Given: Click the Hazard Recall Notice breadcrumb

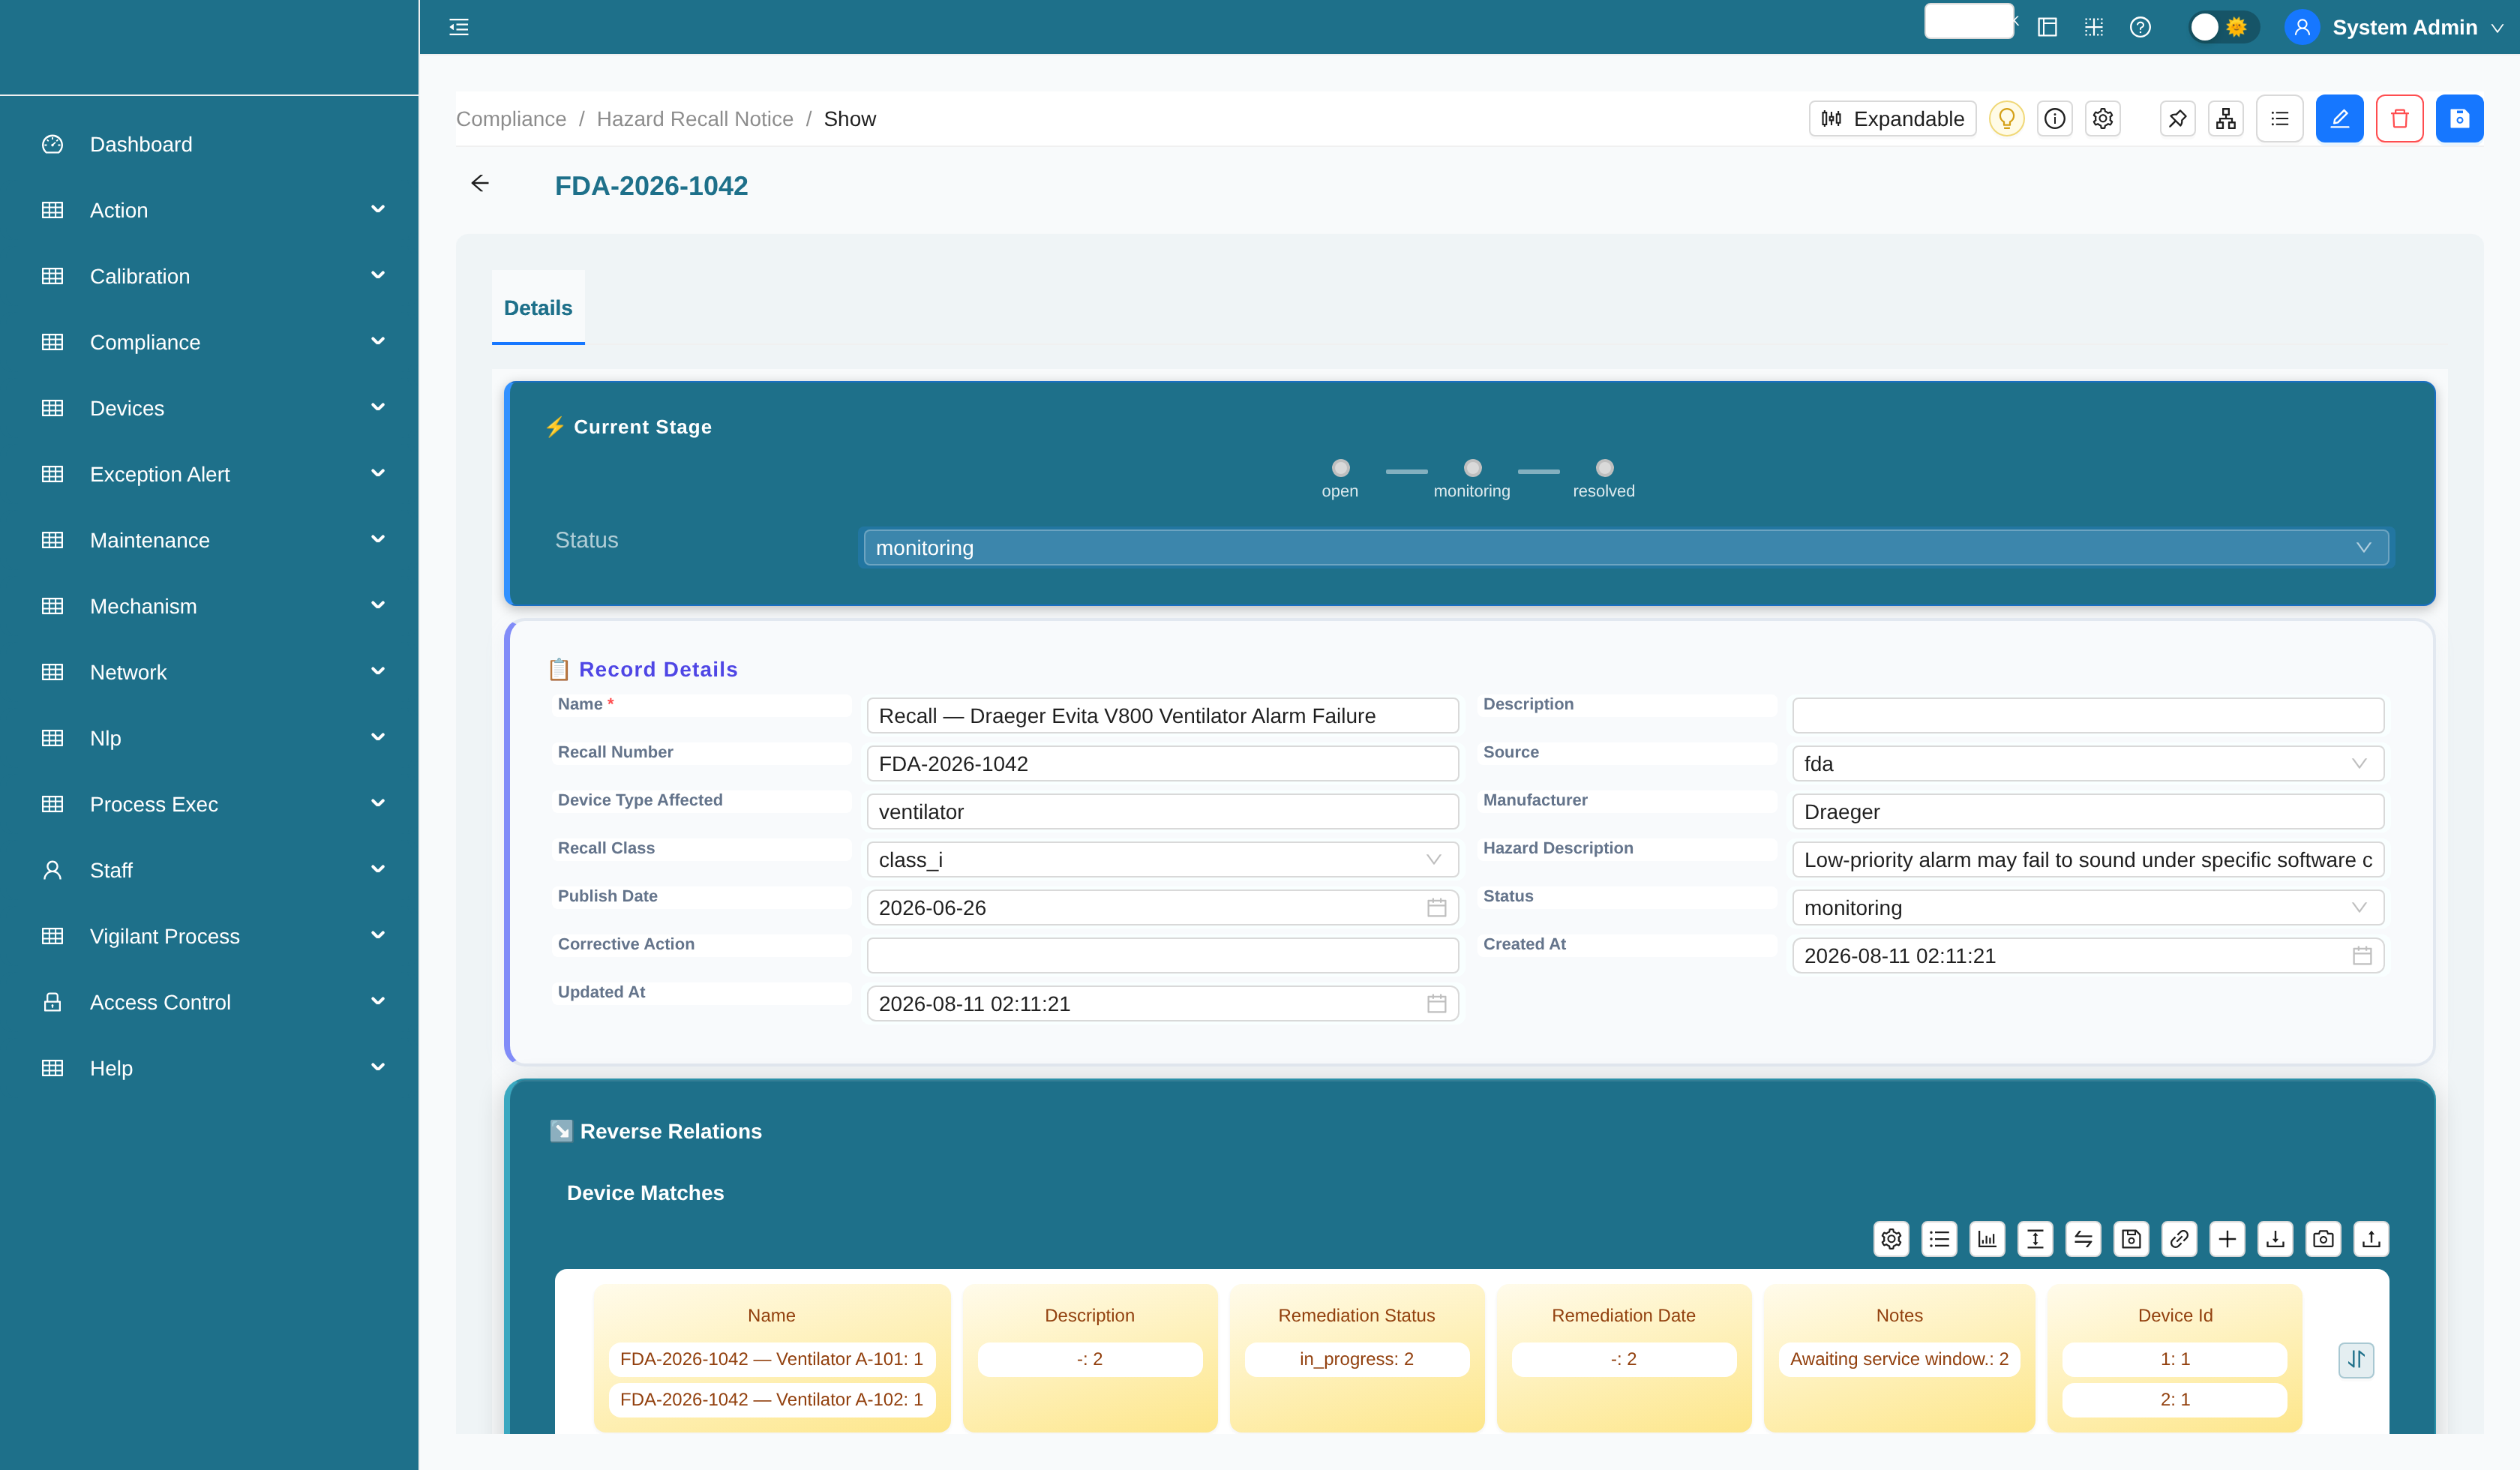Looking at the screenshot, I should click(x=695, y=119).
